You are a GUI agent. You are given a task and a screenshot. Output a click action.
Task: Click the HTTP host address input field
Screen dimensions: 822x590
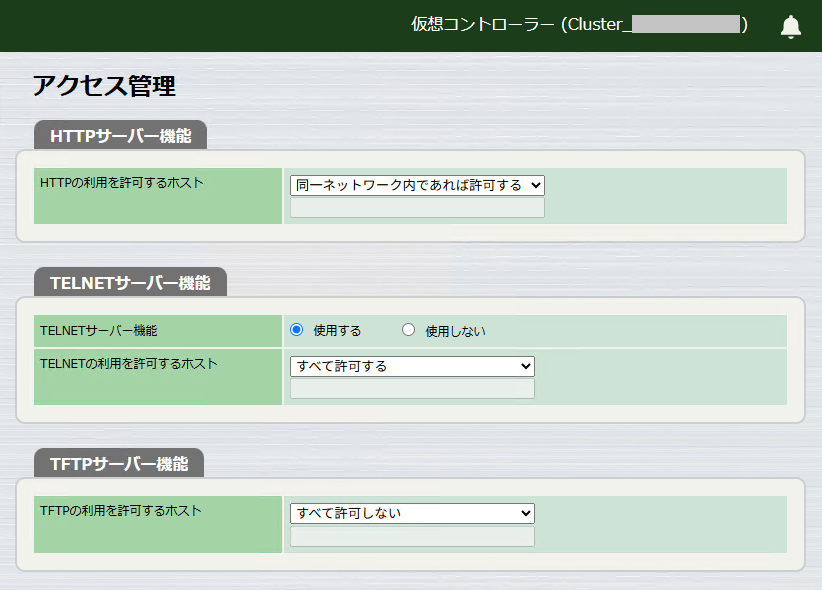[x=417, y=208]
